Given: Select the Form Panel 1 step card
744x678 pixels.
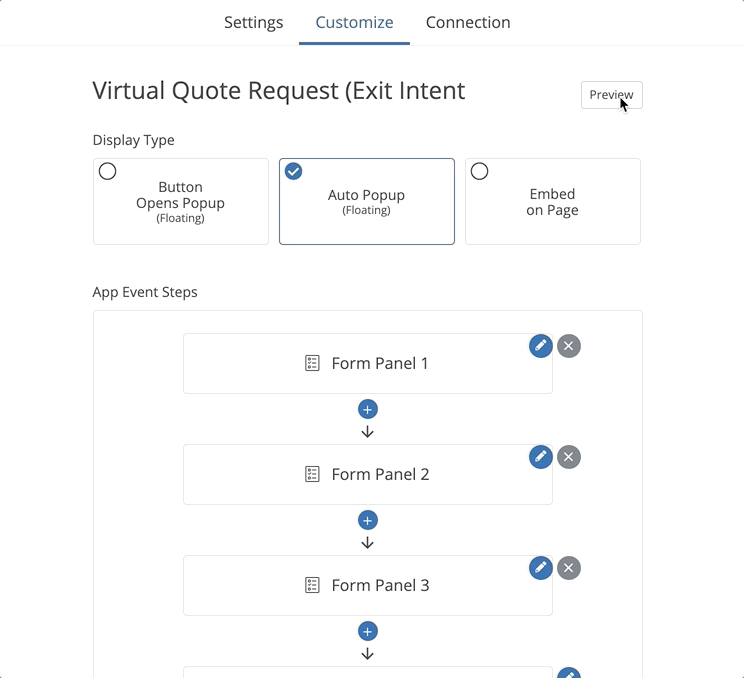Looking at the screenshot, I should [x=367, y=364].
